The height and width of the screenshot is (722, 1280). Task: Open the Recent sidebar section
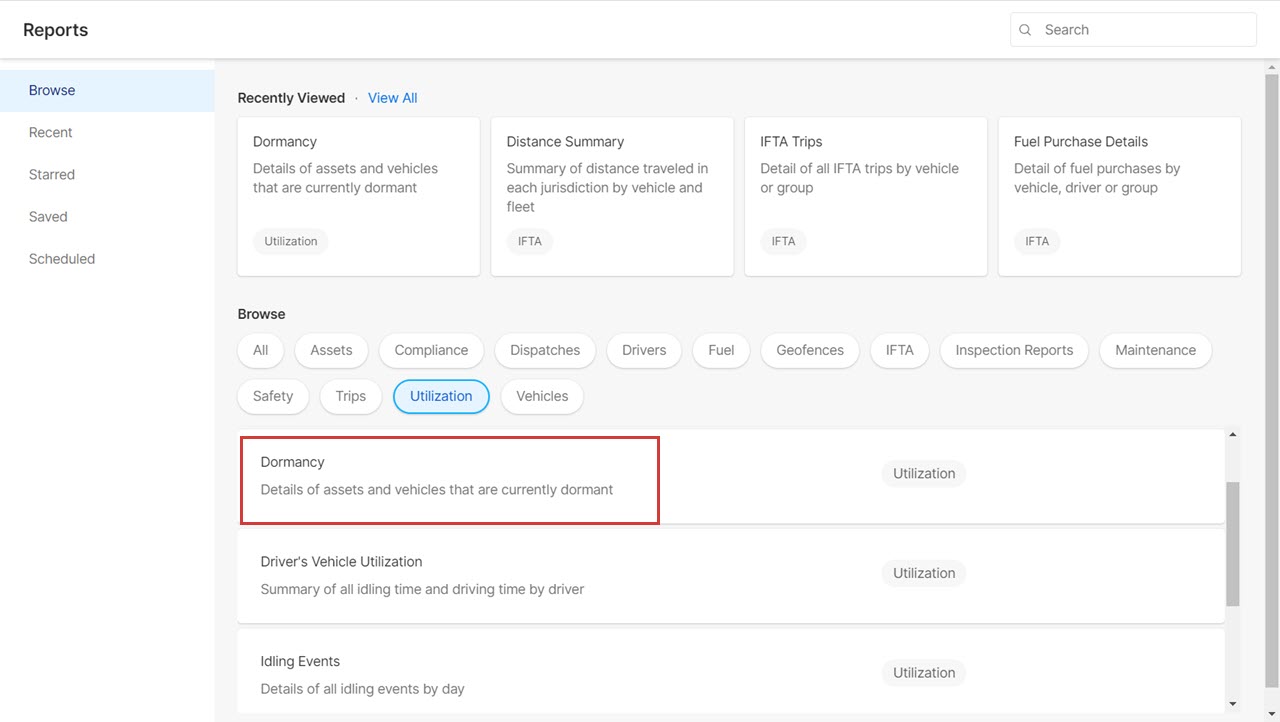pyautogui.click(x=107, y=132)
